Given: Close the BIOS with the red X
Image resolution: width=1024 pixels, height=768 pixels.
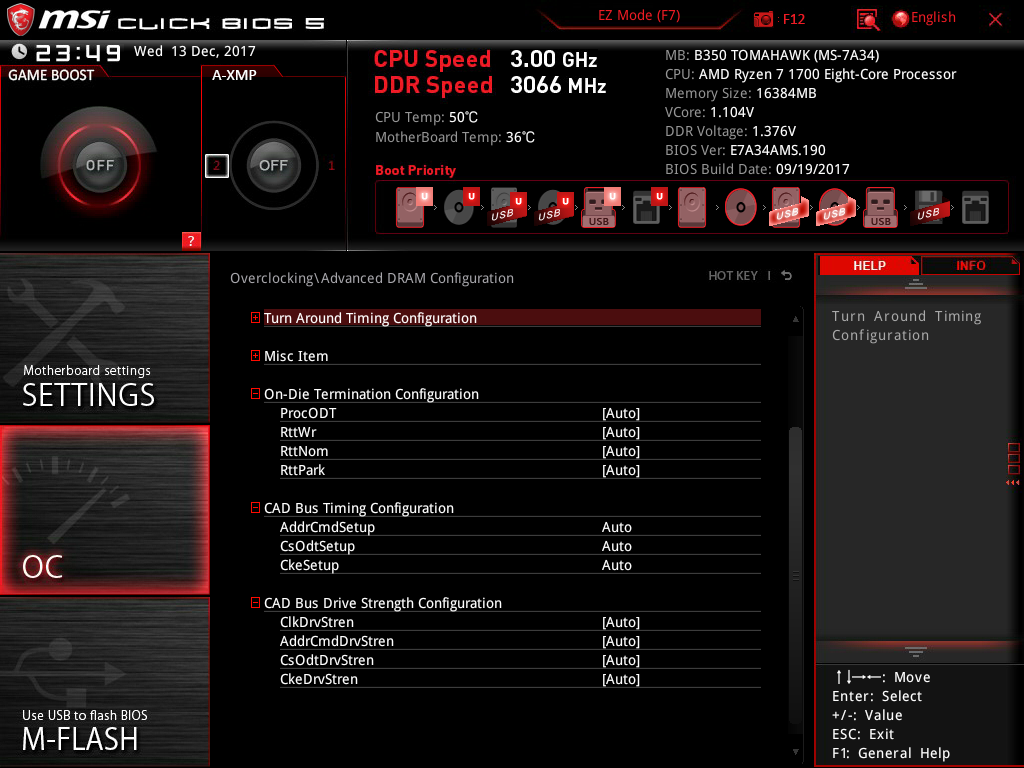Looking at the screenshot, I should click(995, 20).
